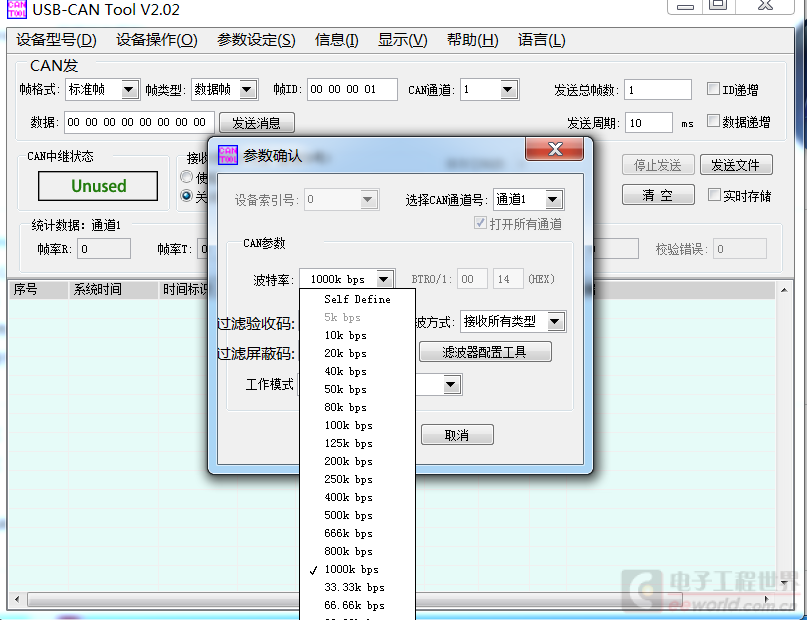
Task: Open the 语言(L) menu
Action: click(x=541, y=40)
